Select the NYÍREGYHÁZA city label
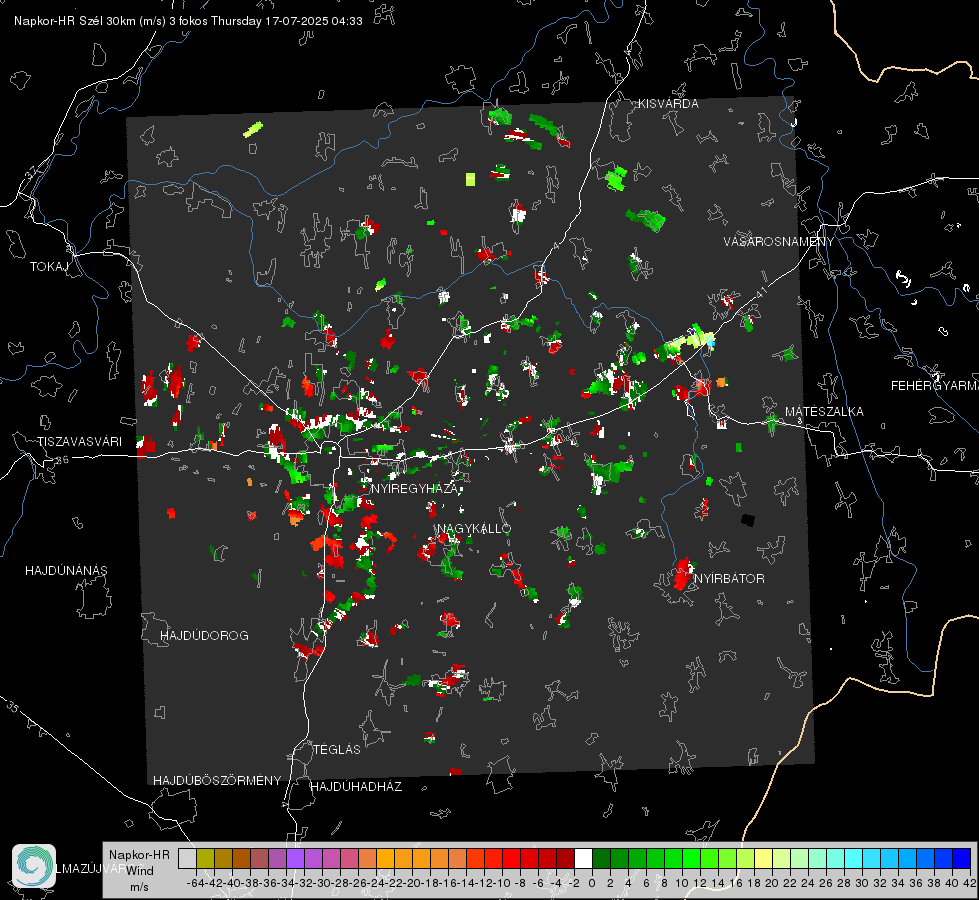979x900 pixels. click(x=414, y=488)
